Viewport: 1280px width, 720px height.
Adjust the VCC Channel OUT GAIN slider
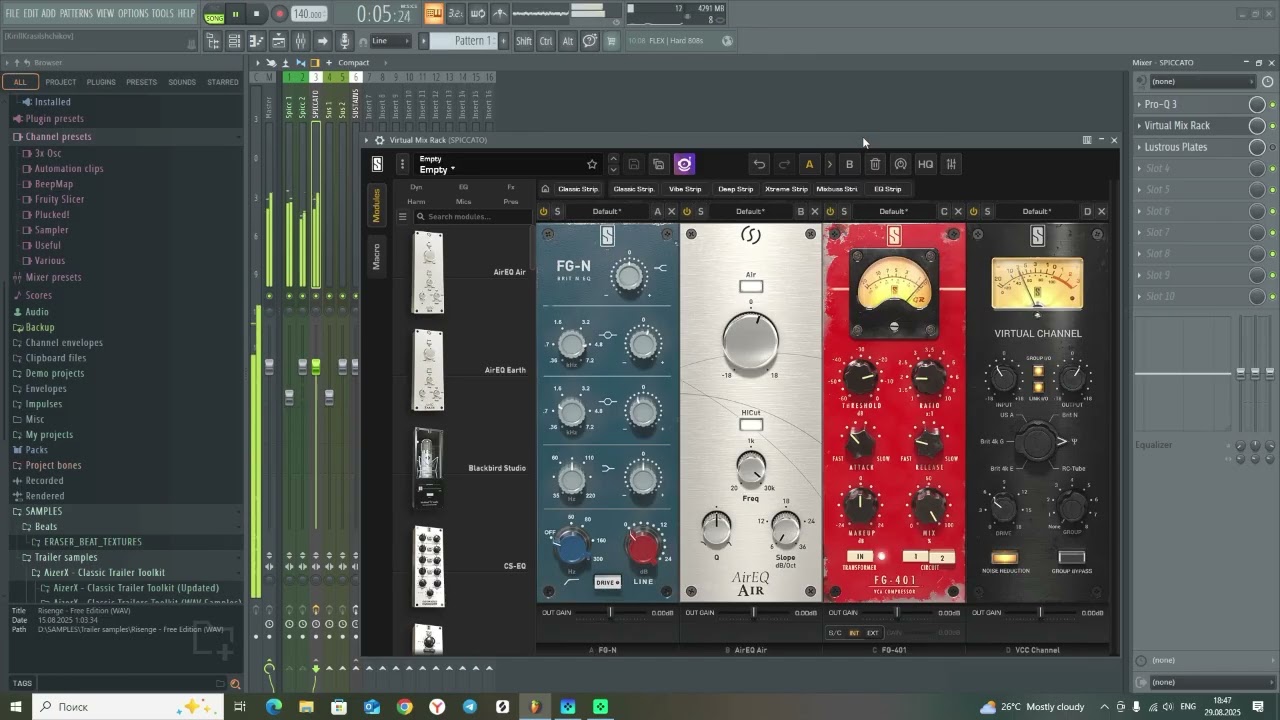[x=1040, y=613]
